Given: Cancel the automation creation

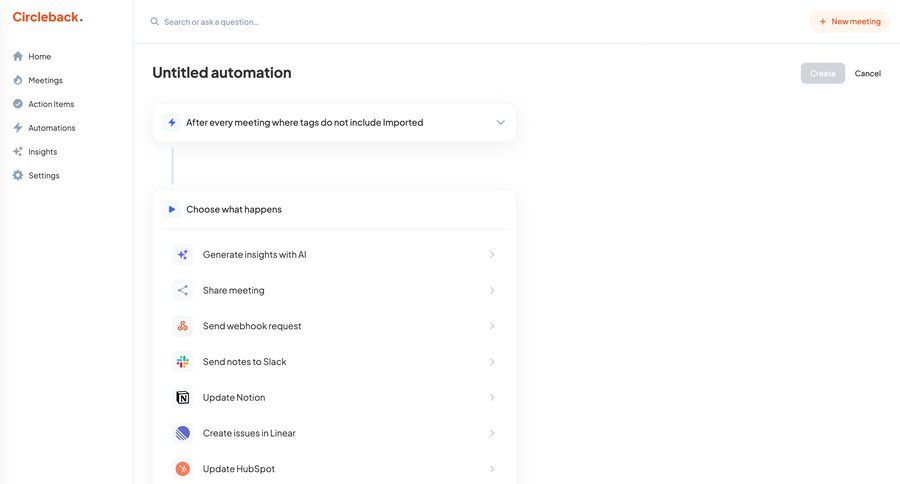Looking at the screenshot, I should click(867, 73).
